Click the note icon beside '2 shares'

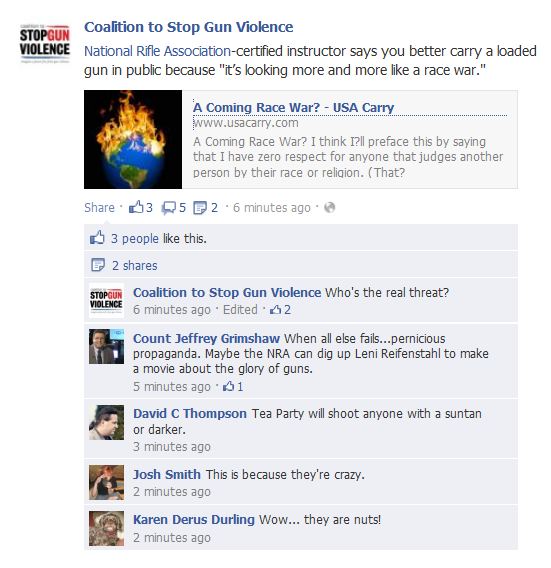[98, 265]
